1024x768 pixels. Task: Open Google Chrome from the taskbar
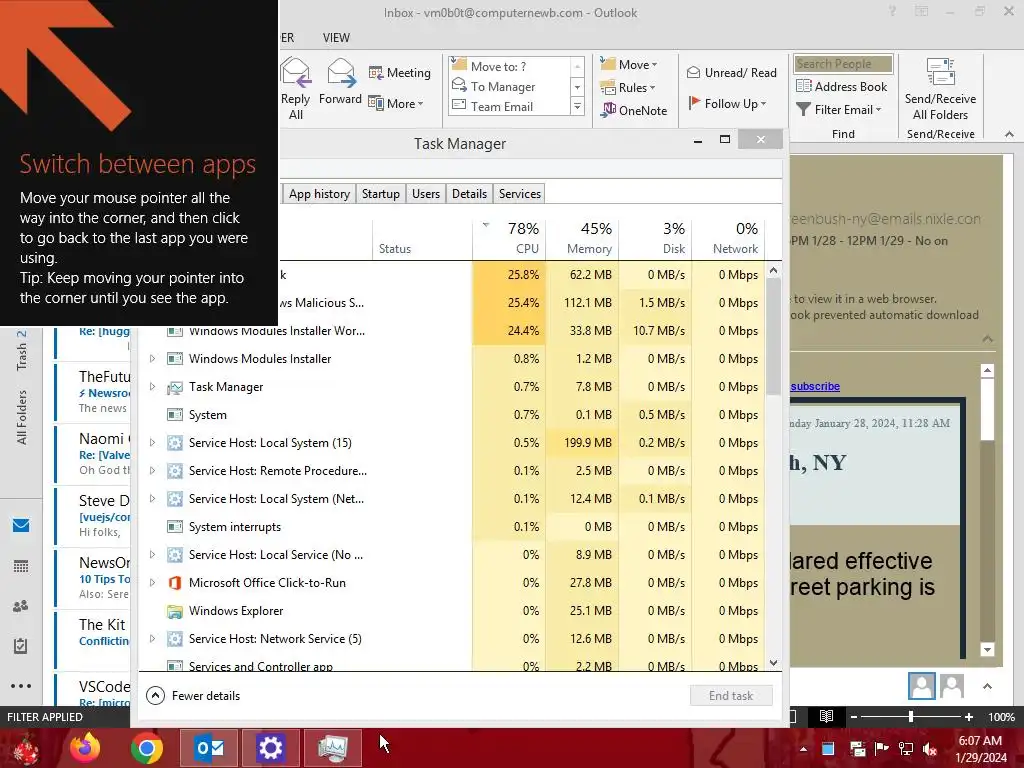point(146,748)
